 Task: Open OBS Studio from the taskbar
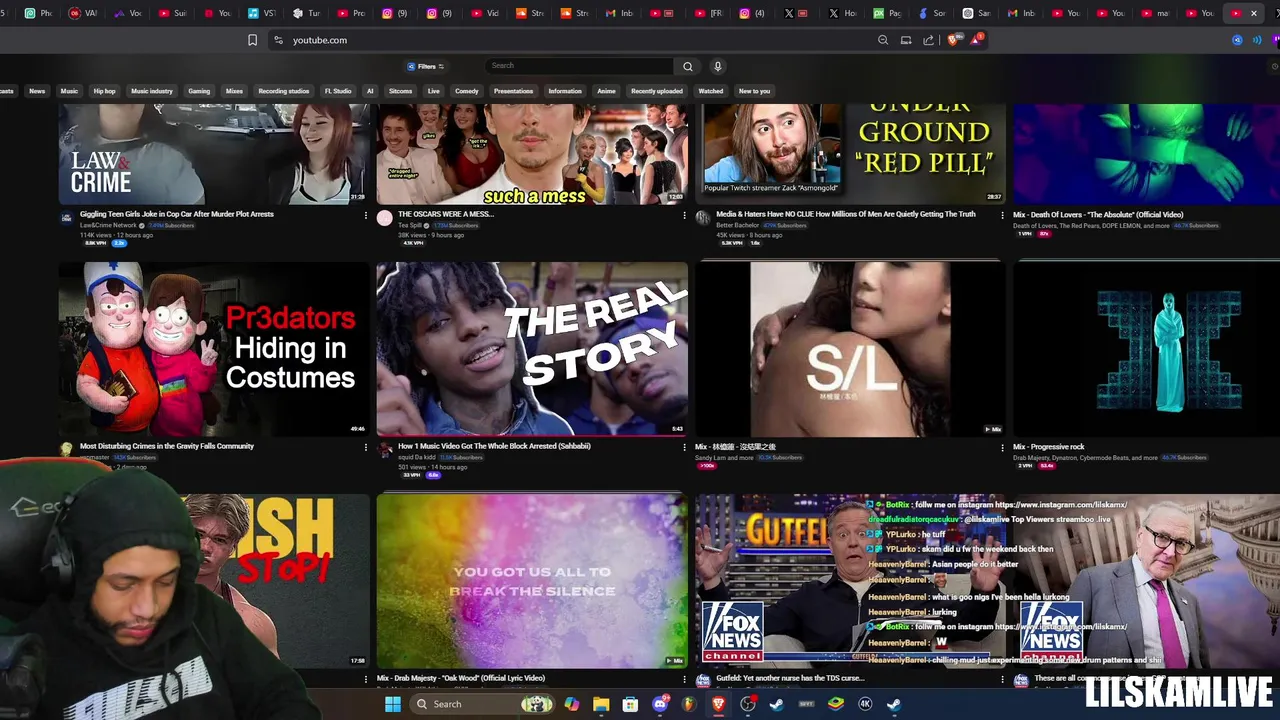[x=748, y=704]
